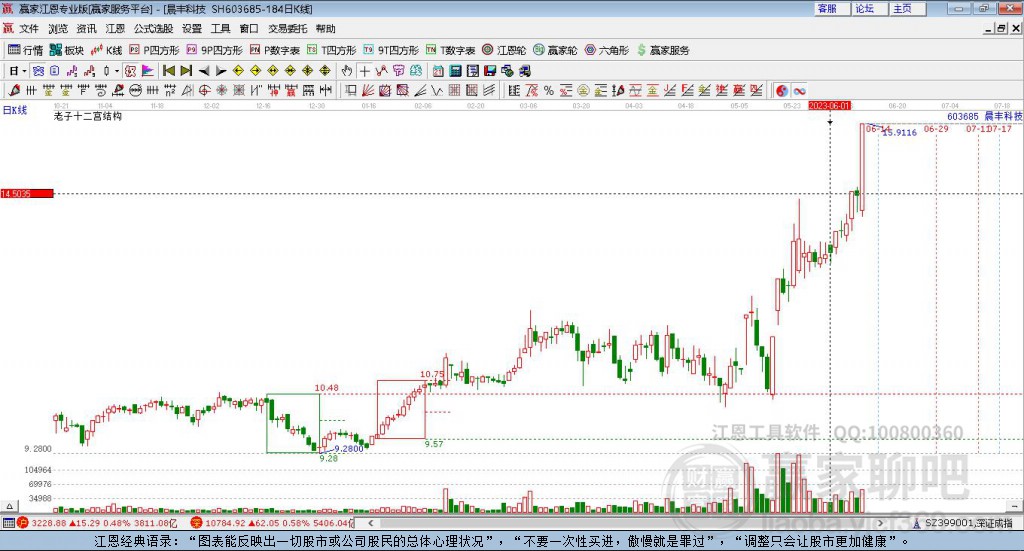Open the 交易委托 menu
The height and width of the screenshot is (551, 1024).
287,29
